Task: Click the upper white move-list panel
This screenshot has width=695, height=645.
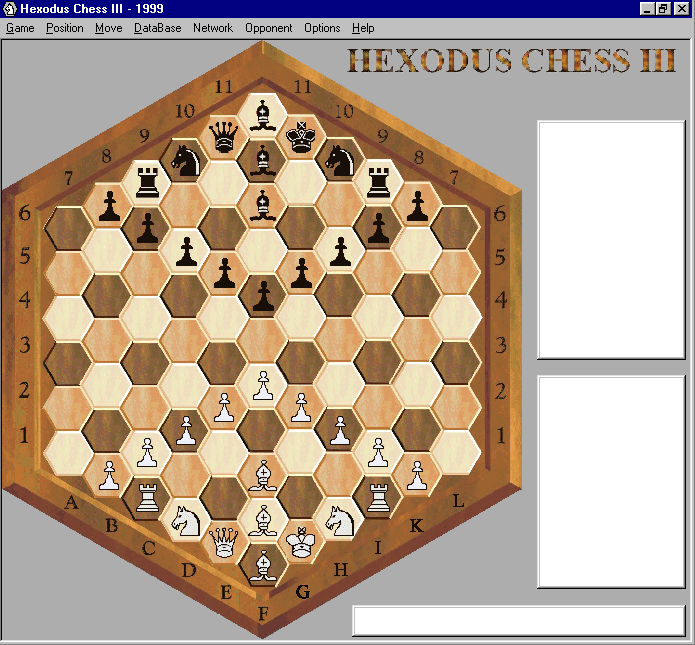Action: click(611, 239)
